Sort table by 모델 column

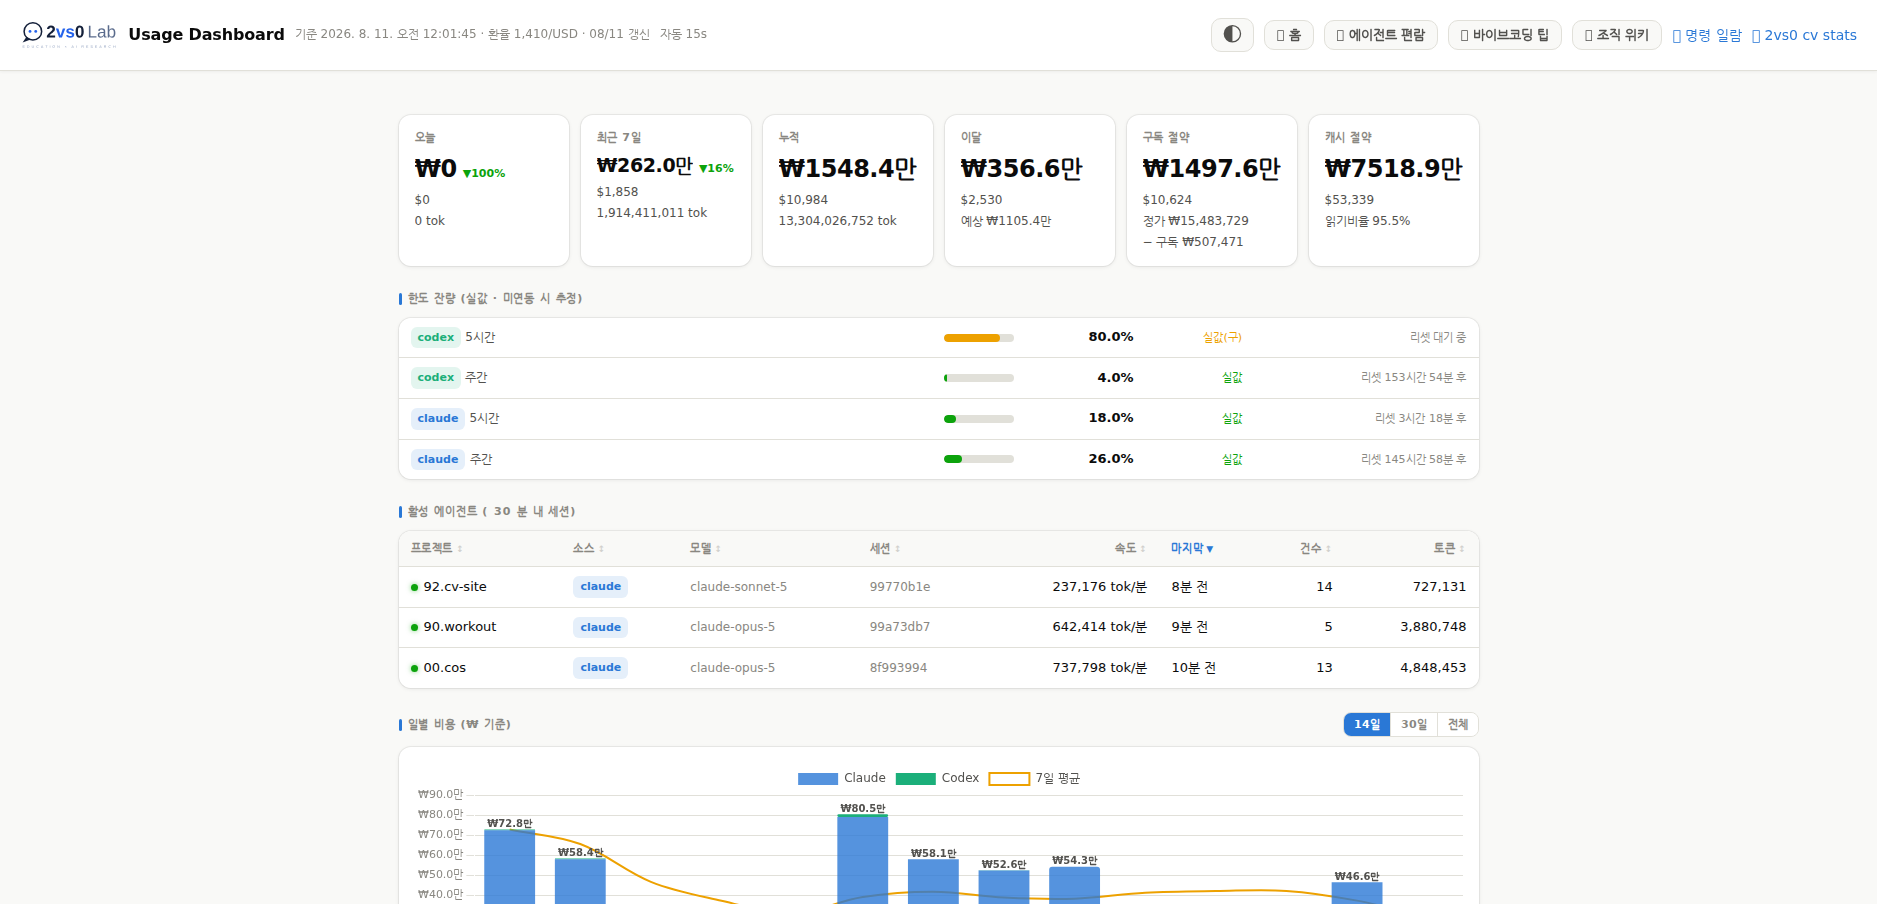[x=705, y=548]
